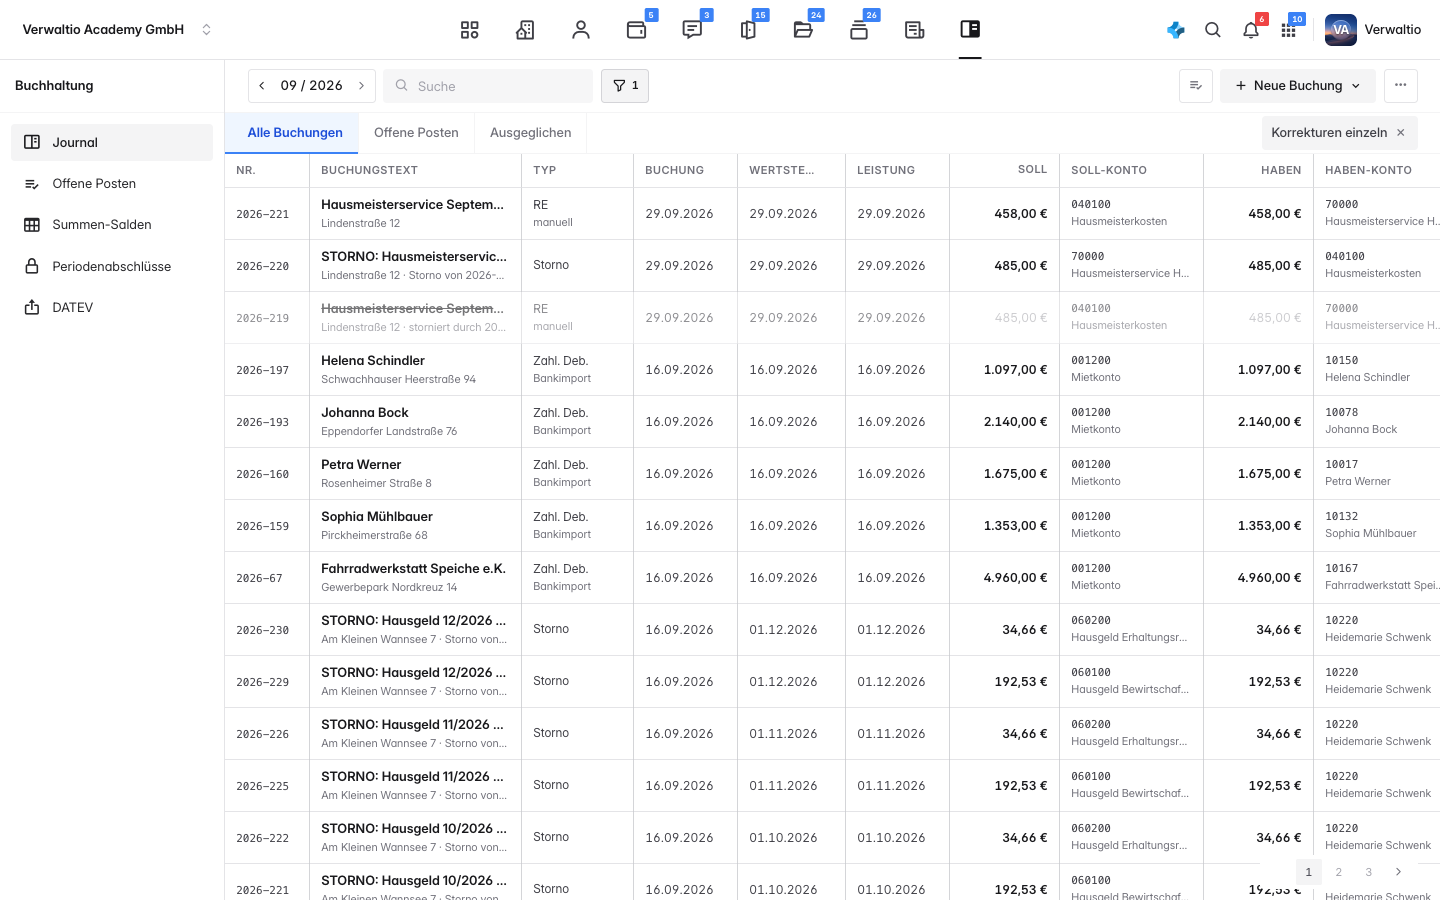Image resolution: width=1440 pixels, height=900 pixels.
Task: Switch to Ausgeglichen tab
Action: pyautogui.click(x=531, y=133)
